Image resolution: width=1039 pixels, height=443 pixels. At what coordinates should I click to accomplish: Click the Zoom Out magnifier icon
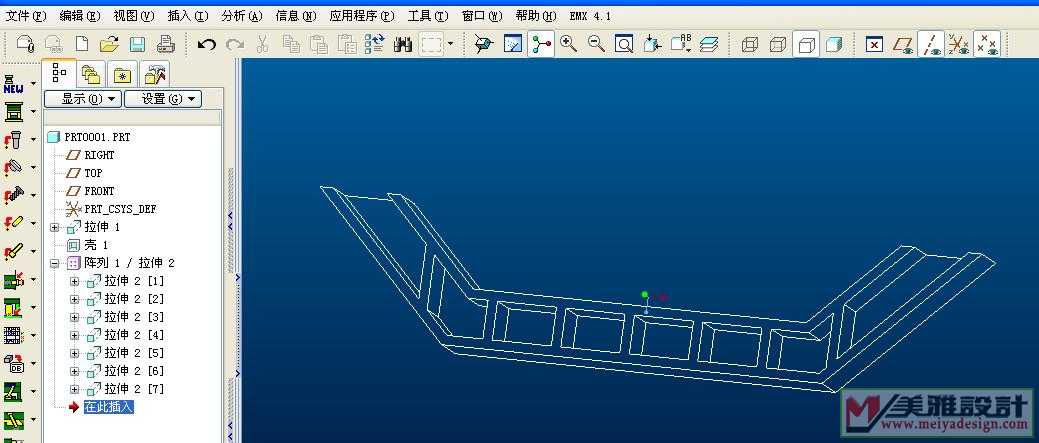(x=596, y=44)
